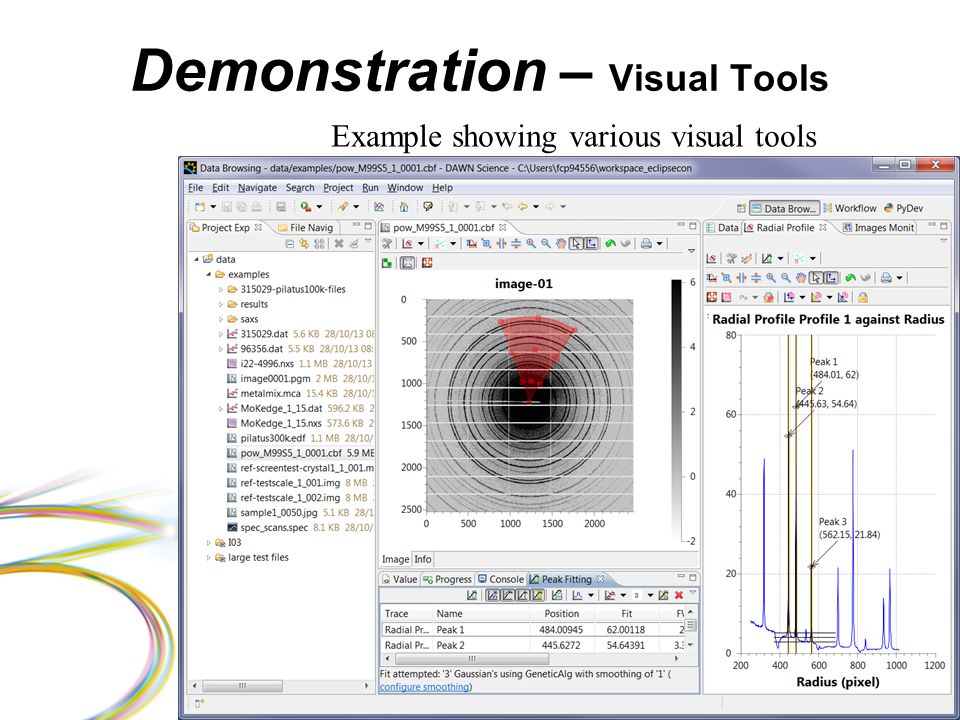Expand the 315029-pilatus100k-files folder
Viewport: 960px width, 720px height.
click(x=220, y=290)
